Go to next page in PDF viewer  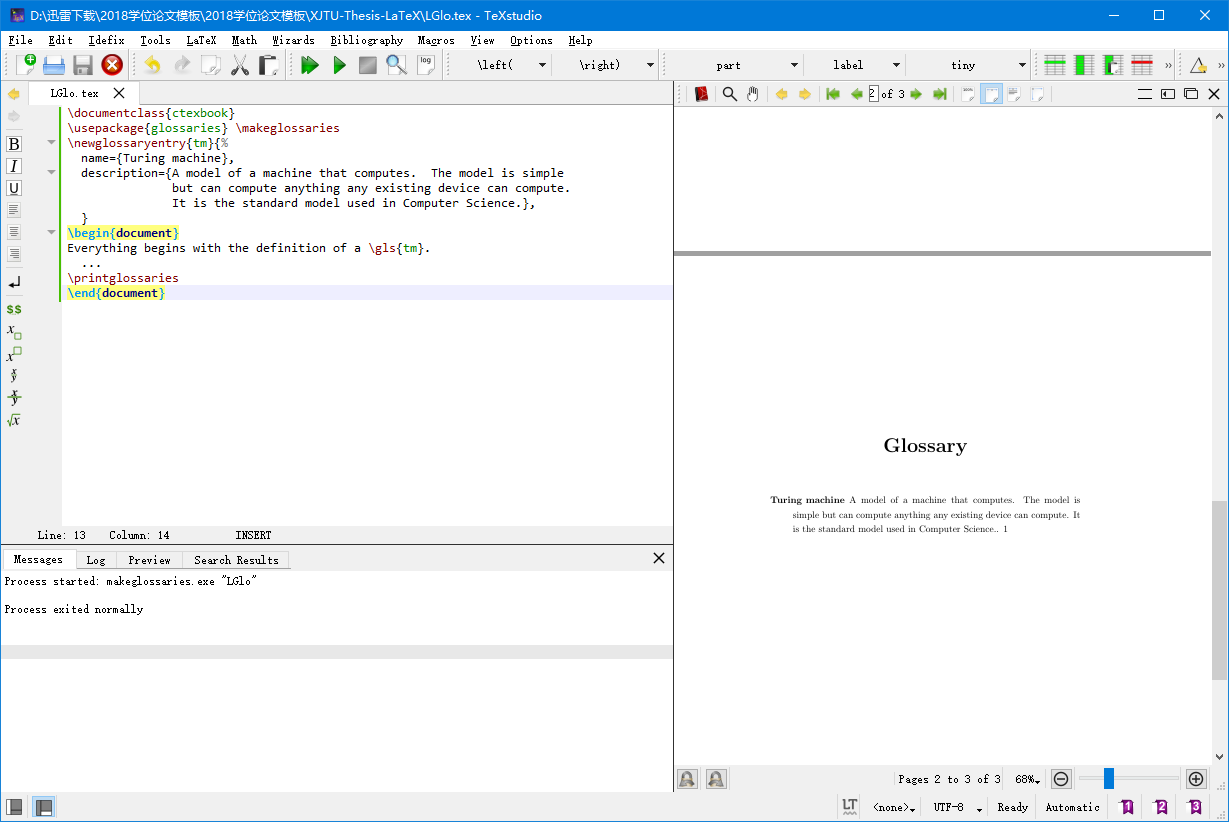916,94
